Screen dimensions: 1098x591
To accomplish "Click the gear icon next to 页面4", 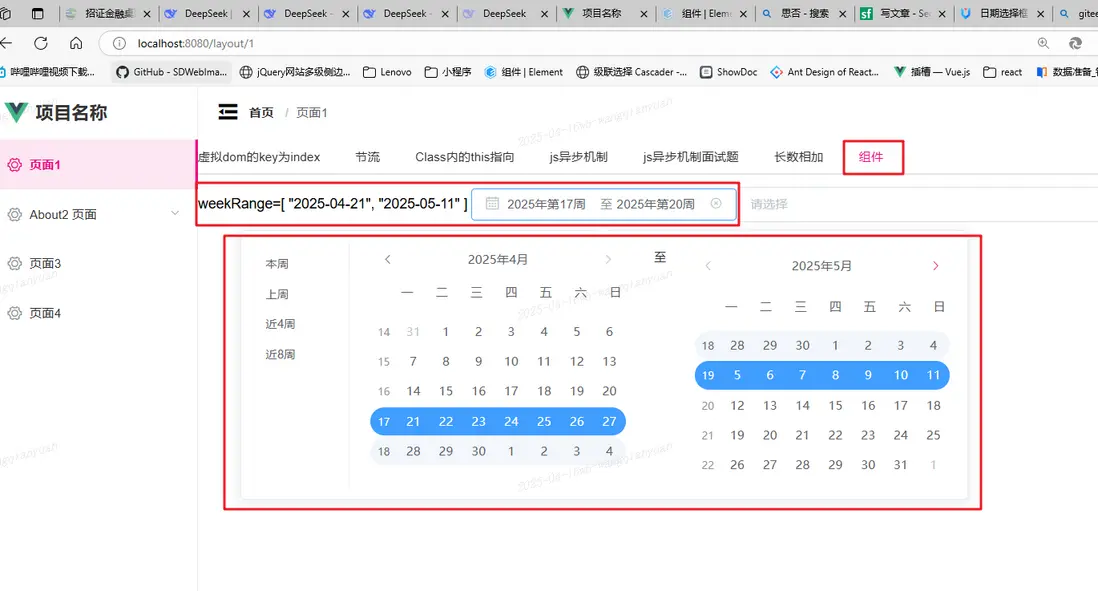I will pos(15,313).
